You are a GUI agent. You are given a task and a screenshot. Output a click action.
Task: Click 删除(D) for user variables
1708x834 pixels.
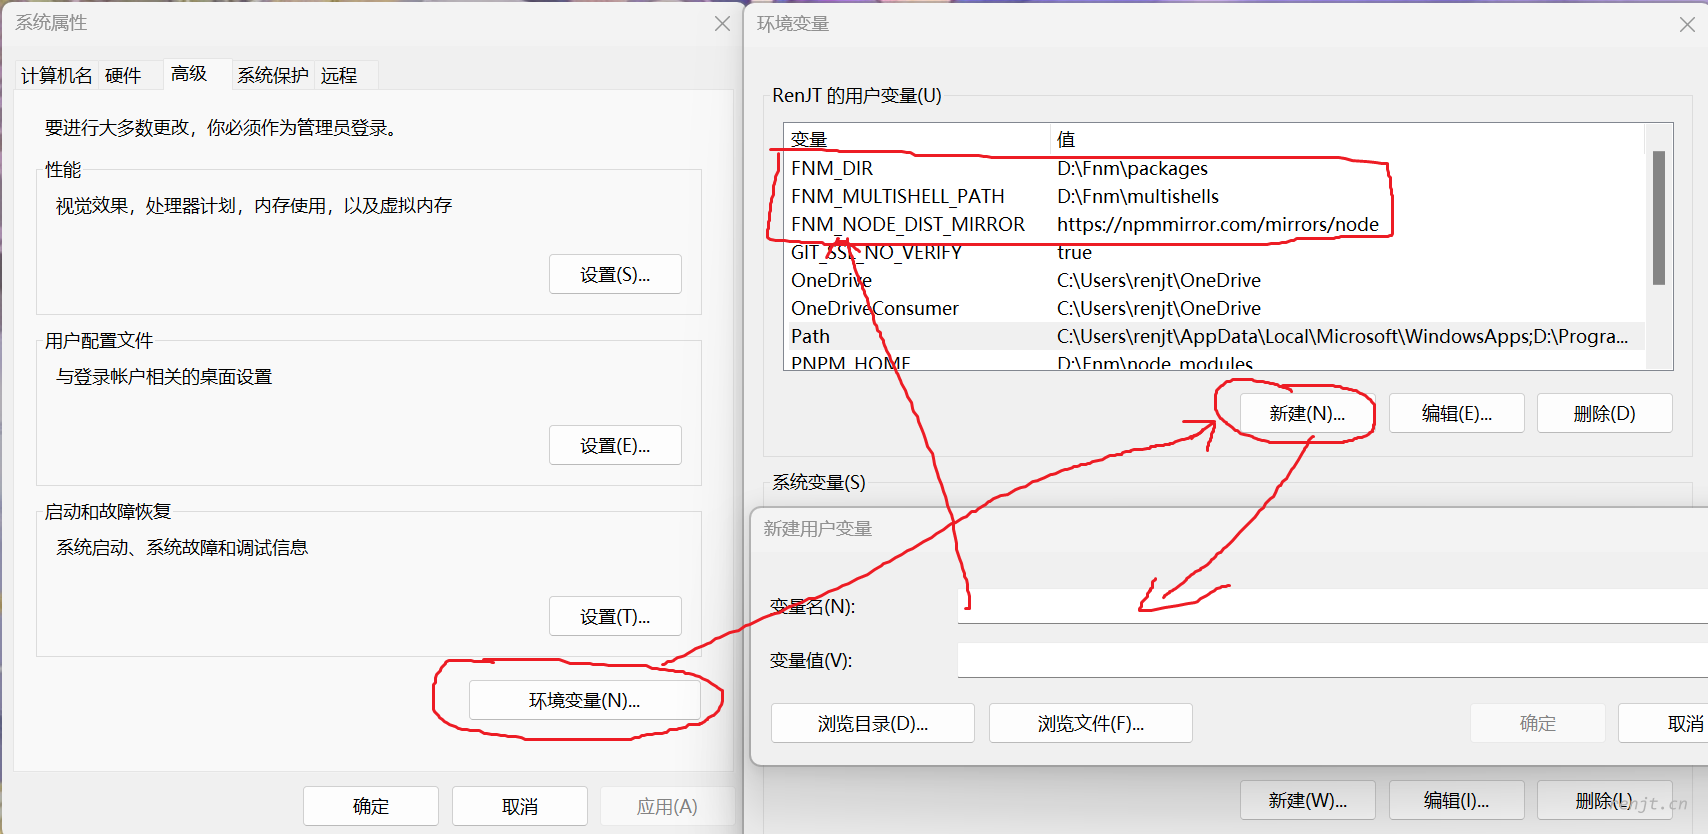[x=1605, y=413]
